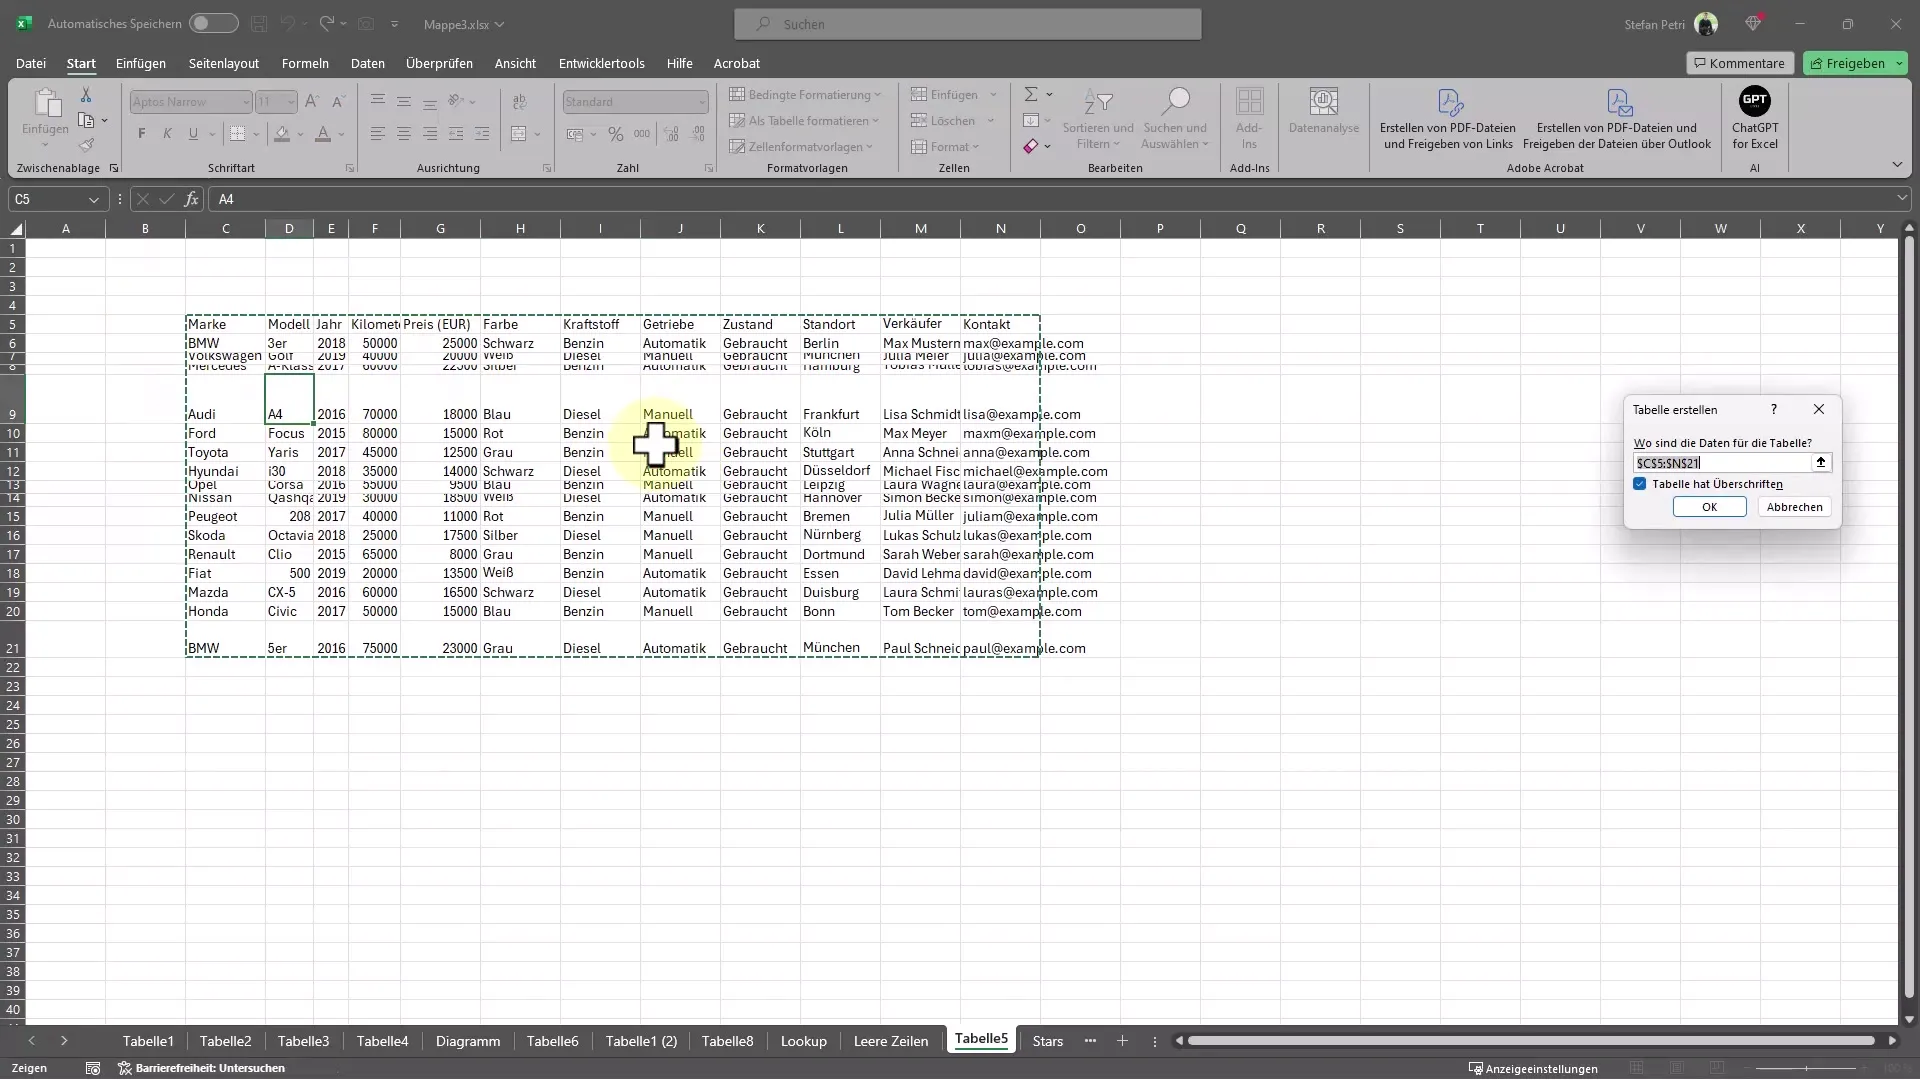Toggle bold formatting in ribbon

[141, 133]
